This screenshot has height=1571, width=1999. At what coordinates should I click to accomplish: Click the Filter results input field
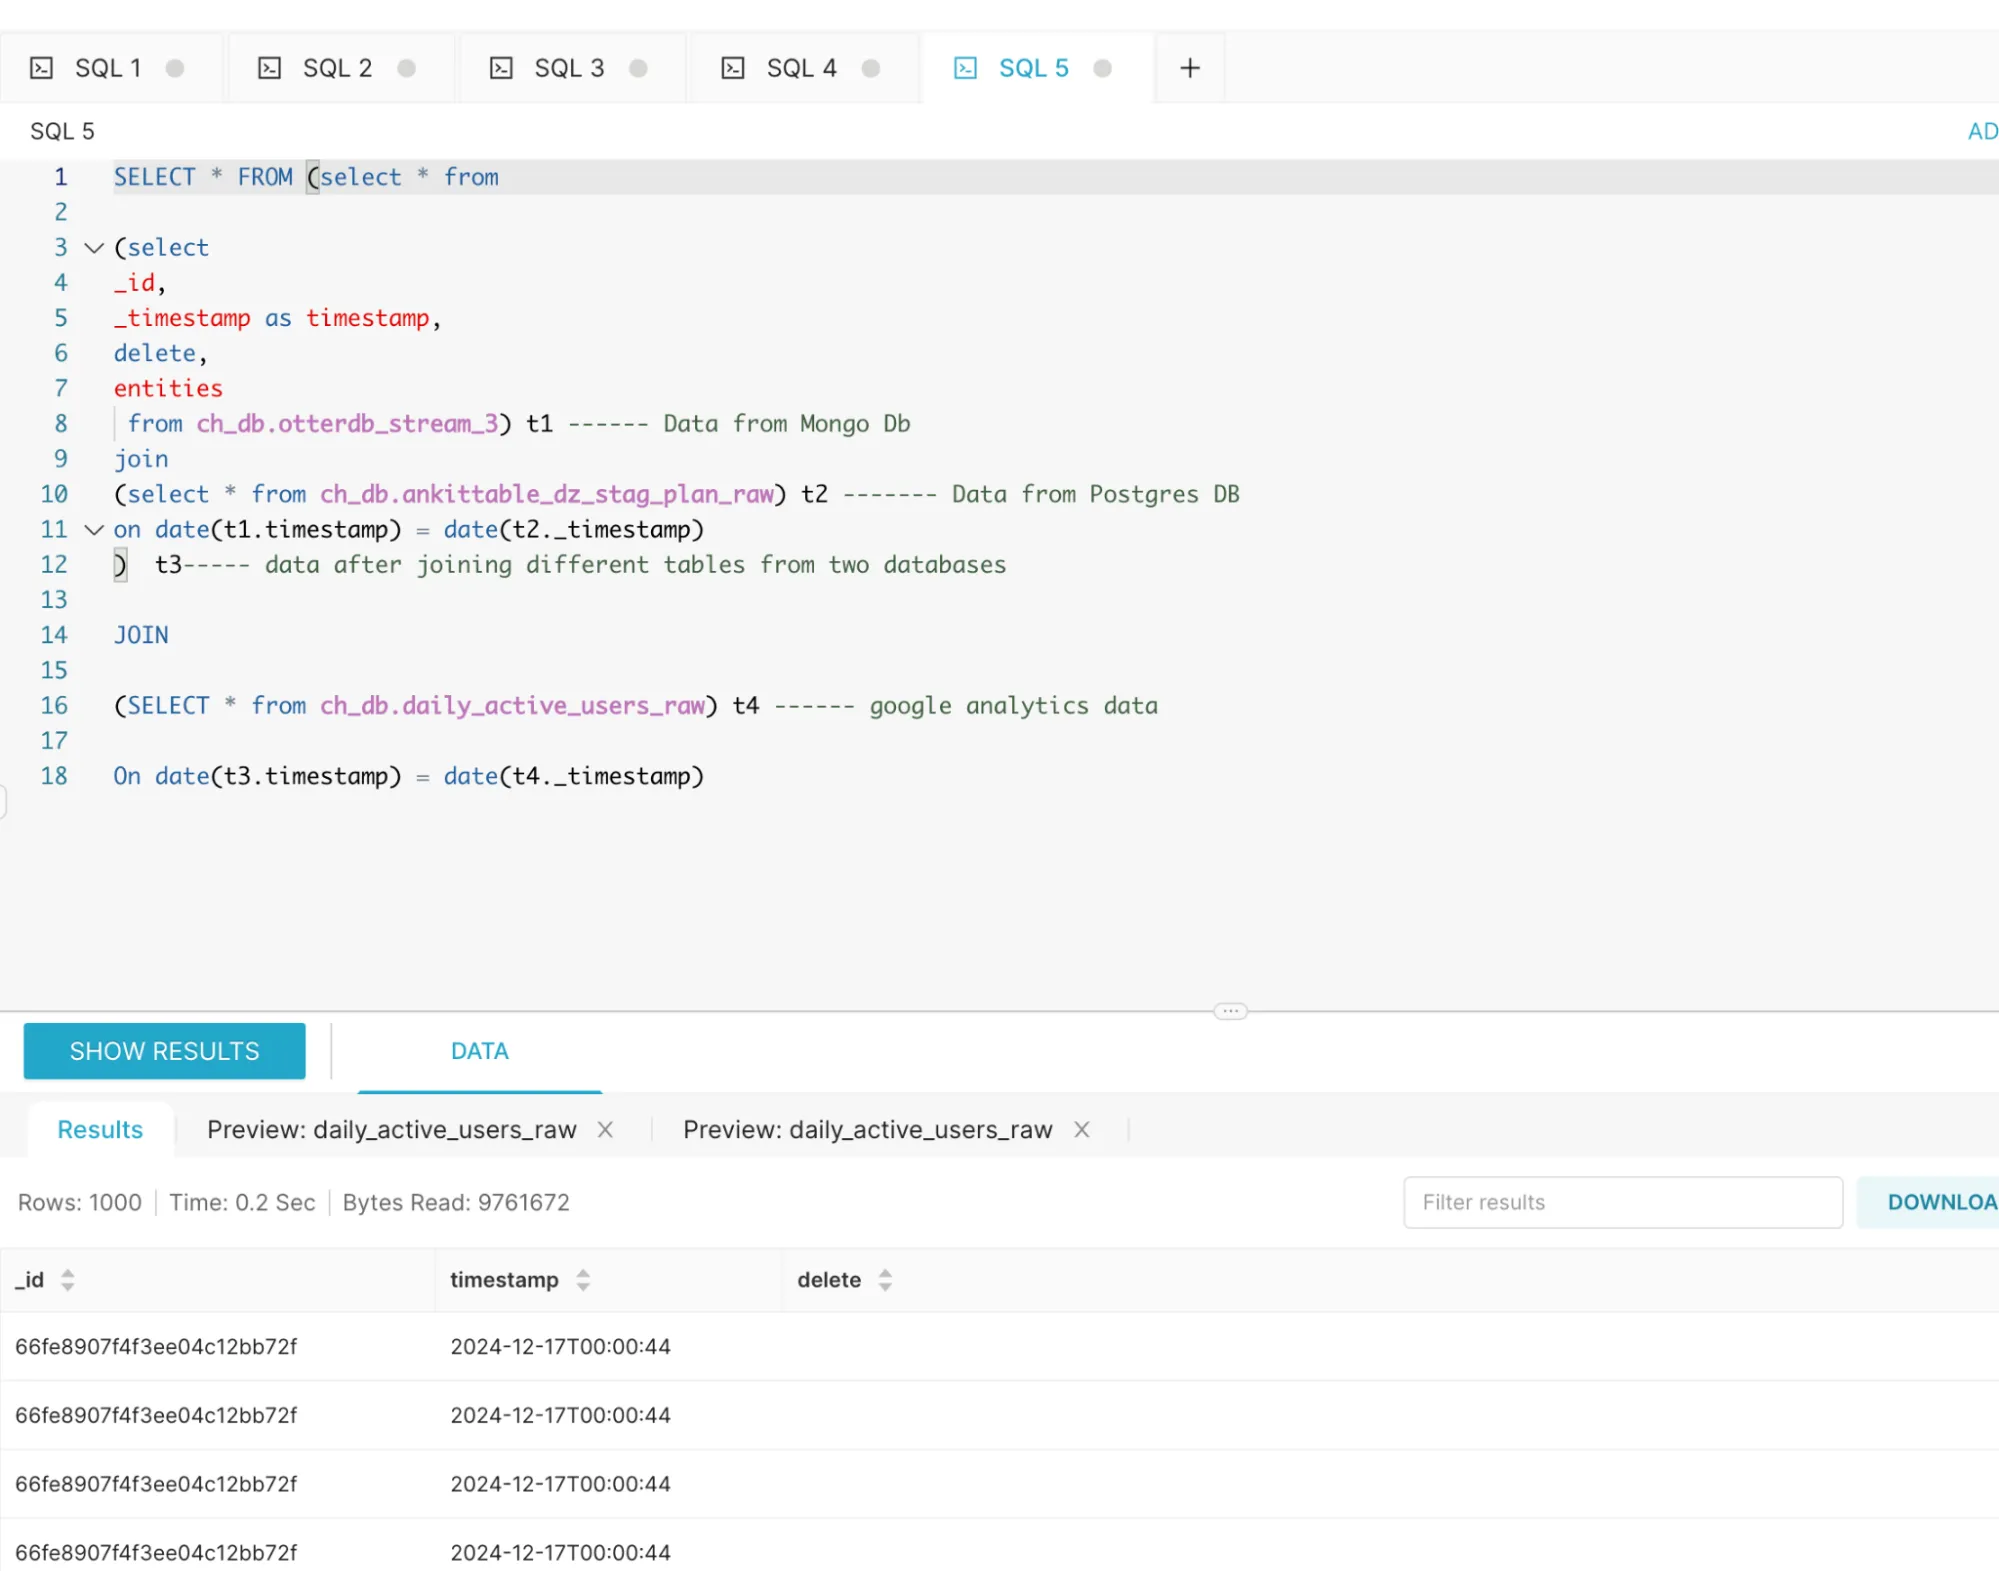click(1623, 1202)
